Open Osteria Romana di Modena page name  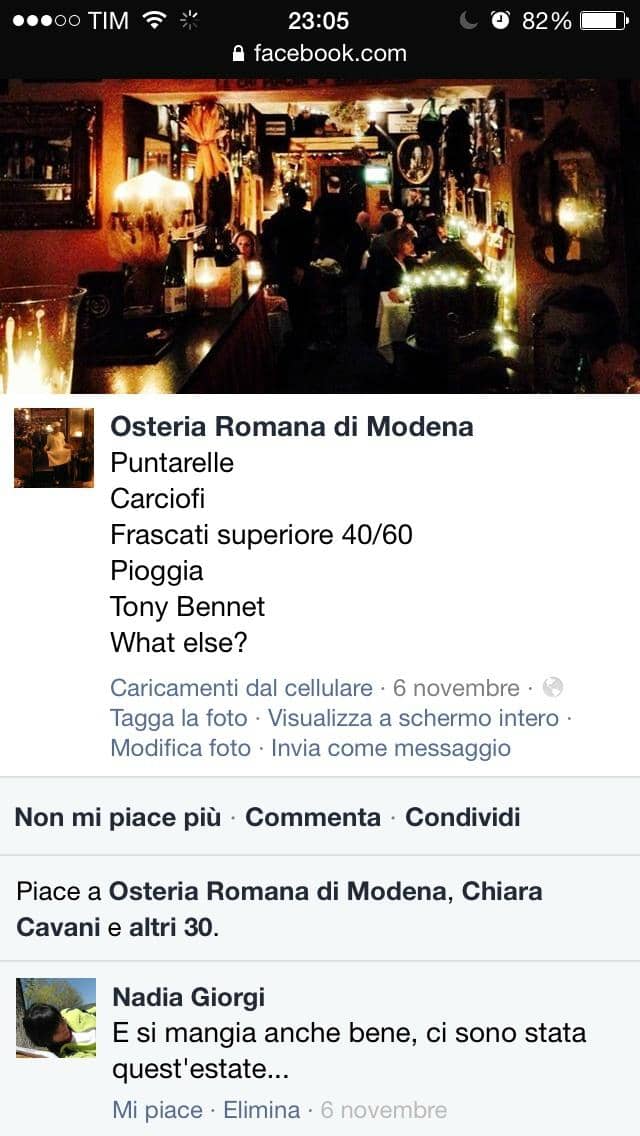point(291,427)
